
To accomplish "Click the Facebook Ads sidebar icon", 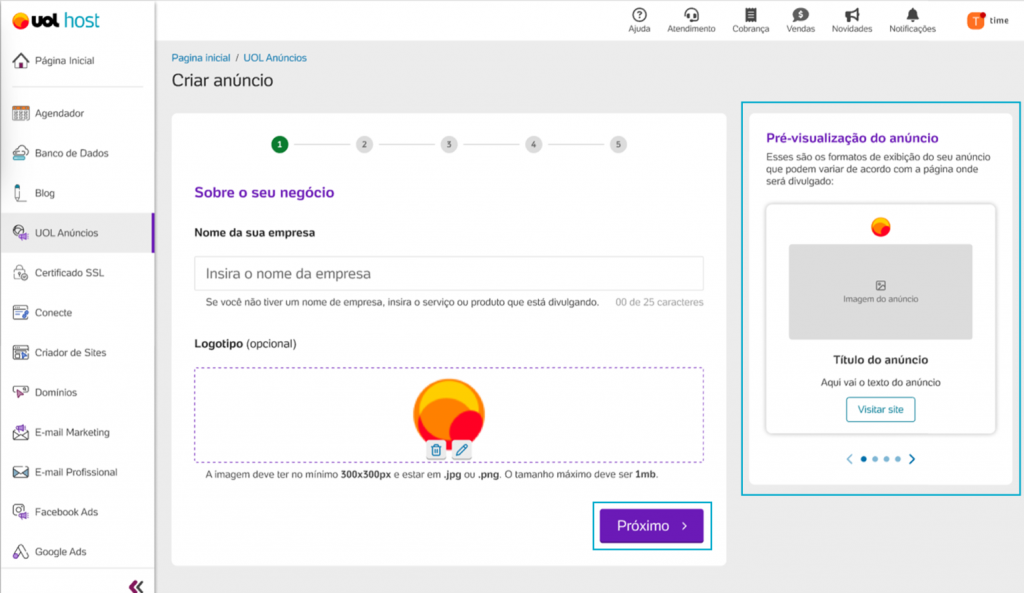I will point(20,512).
